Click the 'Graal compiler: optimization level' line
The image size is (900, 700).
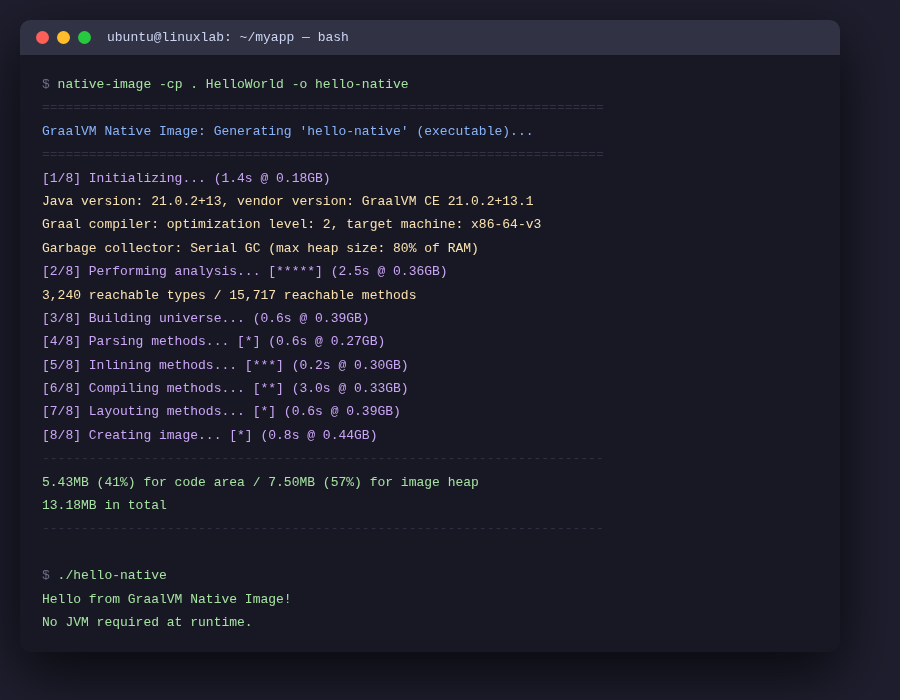click(292, 224)
